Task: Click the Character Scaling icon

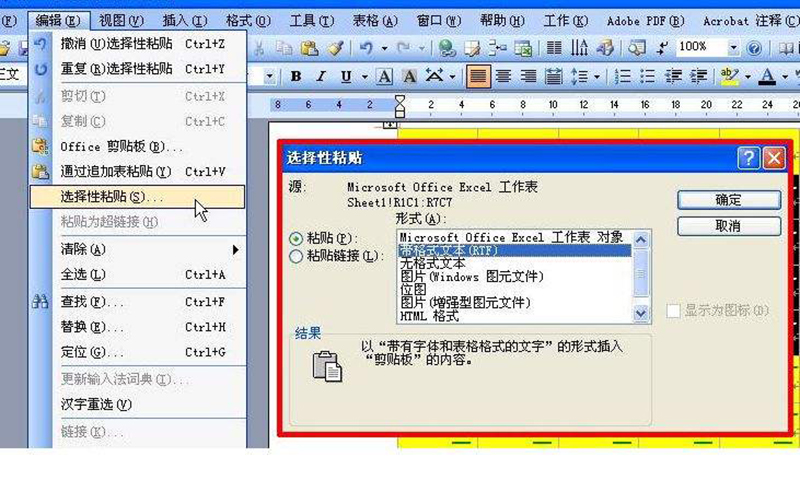Action: click(435, 77)
